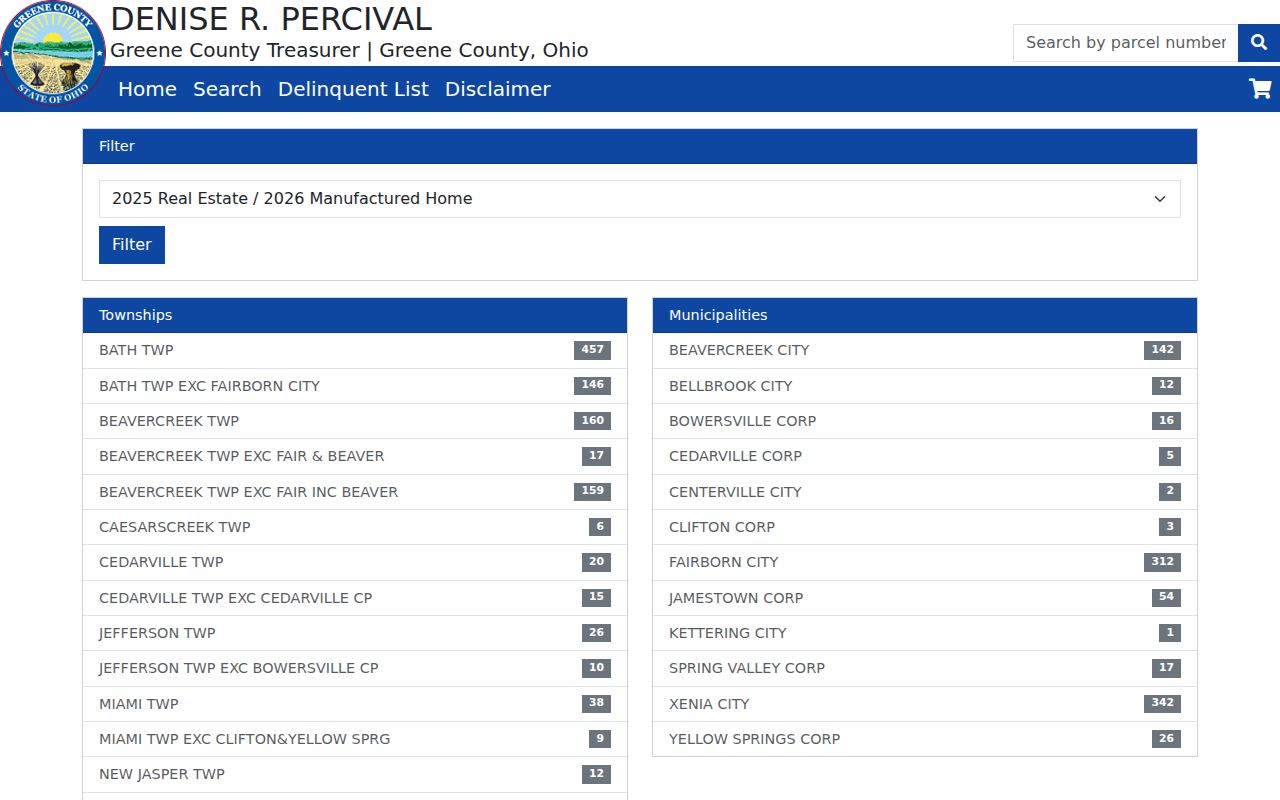
Task: Click the Municipalities panel header
Action: pos(925,315)
